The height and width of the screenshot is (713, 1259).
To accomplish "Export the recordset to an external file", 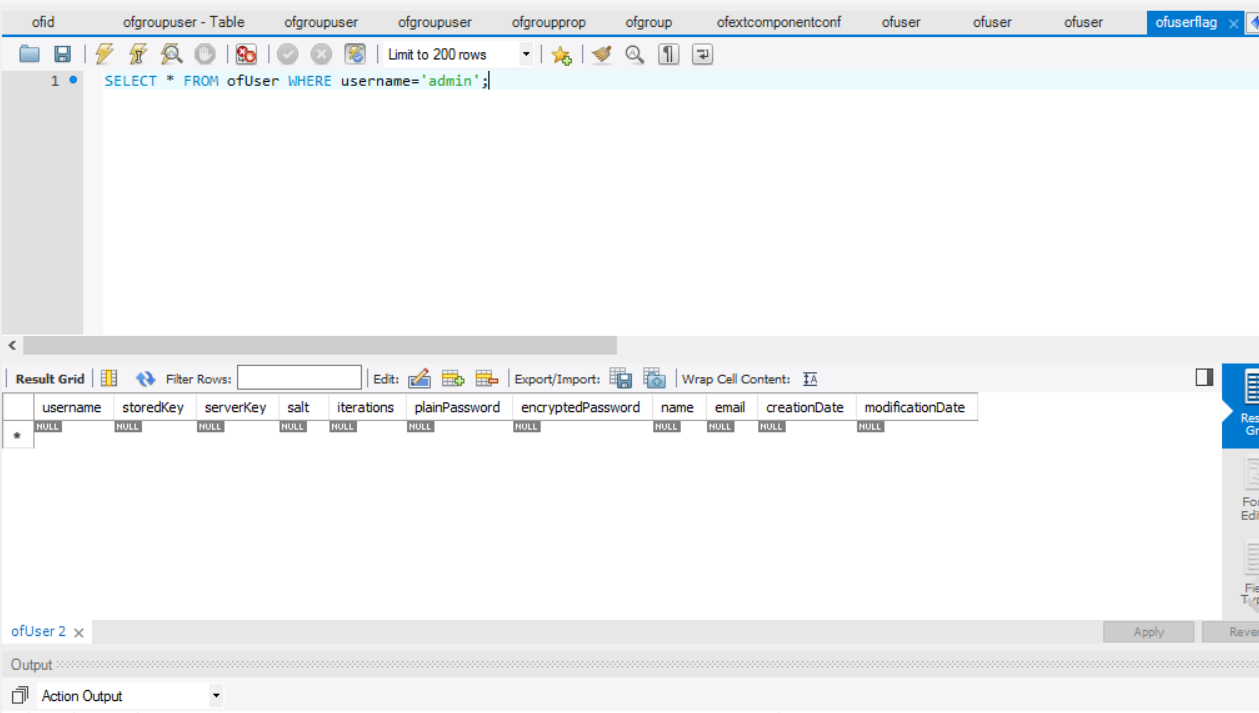I will [621, 378].
